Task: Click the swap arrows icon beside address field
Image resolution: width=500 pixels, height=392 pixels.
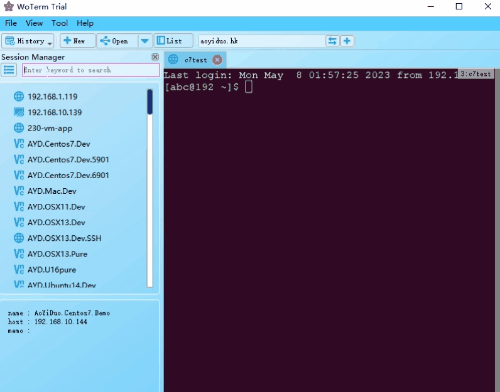Action: [x=332, y=41]
